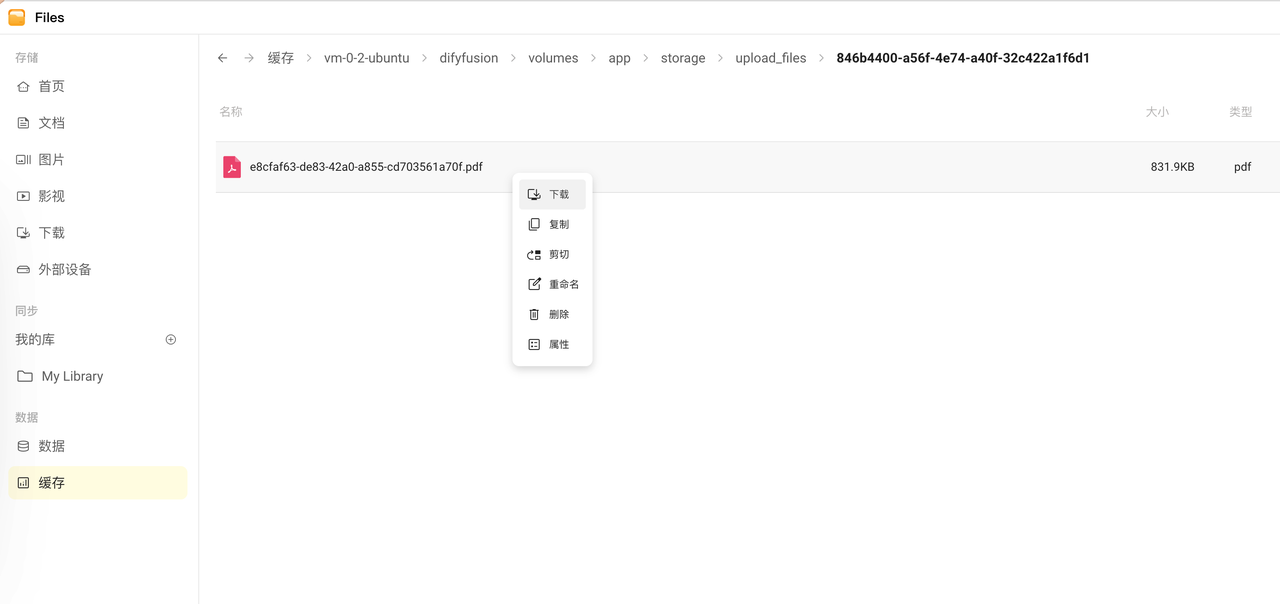
Task: Open the sidebar 下载 folder
Action: tap(51, 233)
